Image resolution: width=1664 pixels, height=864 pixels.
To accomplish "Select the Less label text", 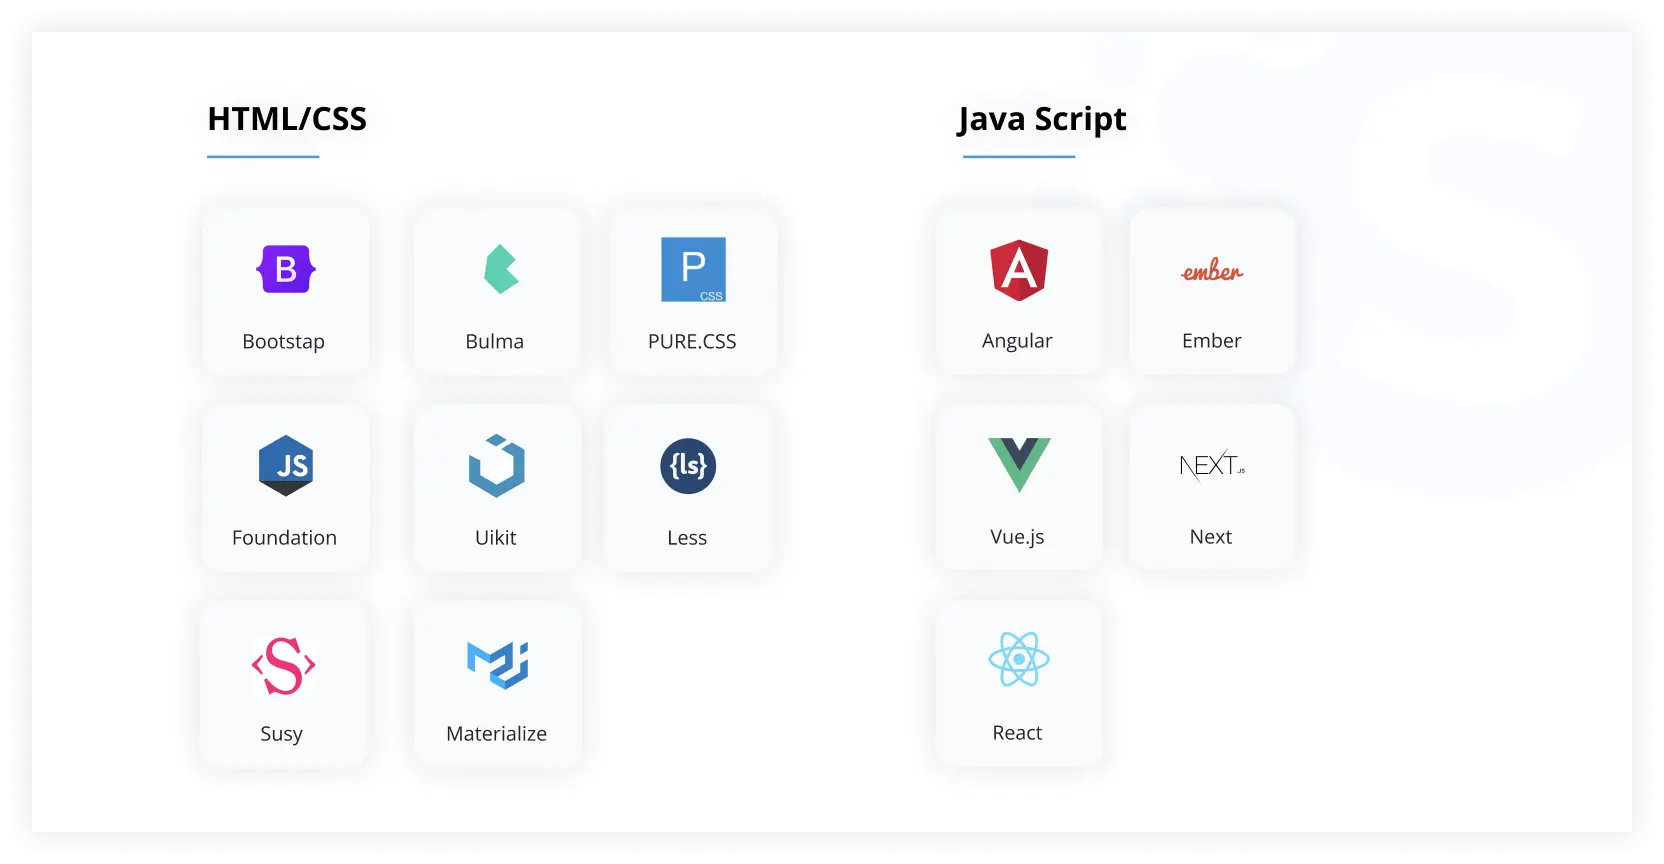I will 687,537.
